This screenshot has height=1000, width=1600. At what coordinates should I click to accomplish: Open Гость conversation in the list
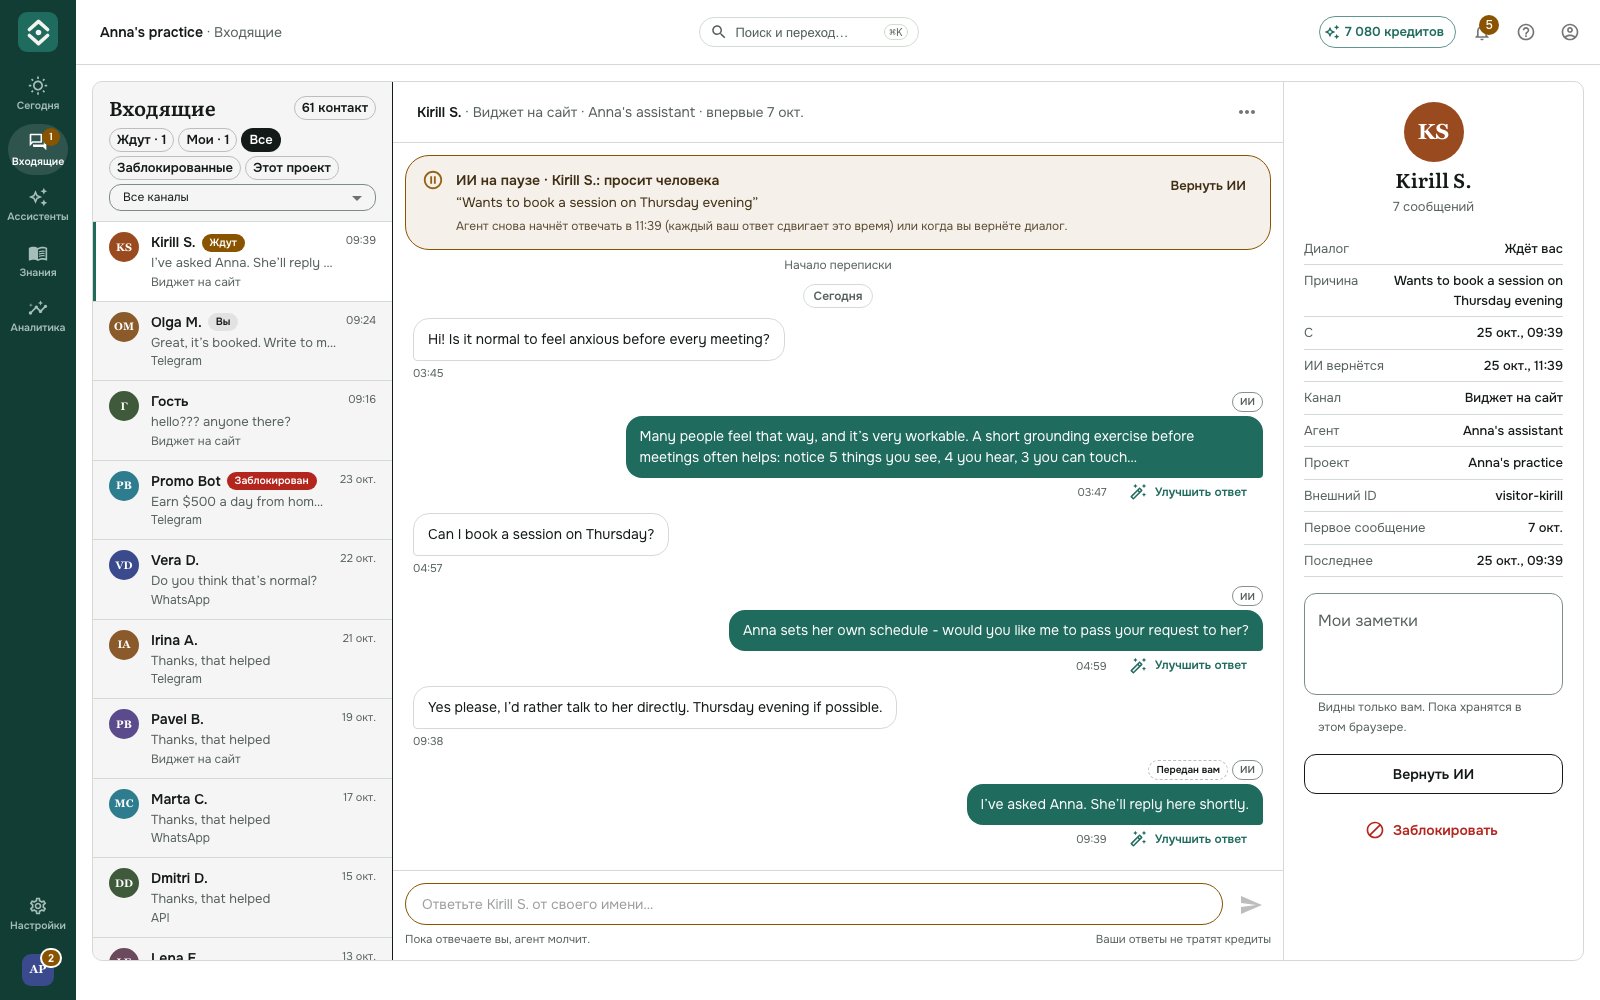coord(243,420)
